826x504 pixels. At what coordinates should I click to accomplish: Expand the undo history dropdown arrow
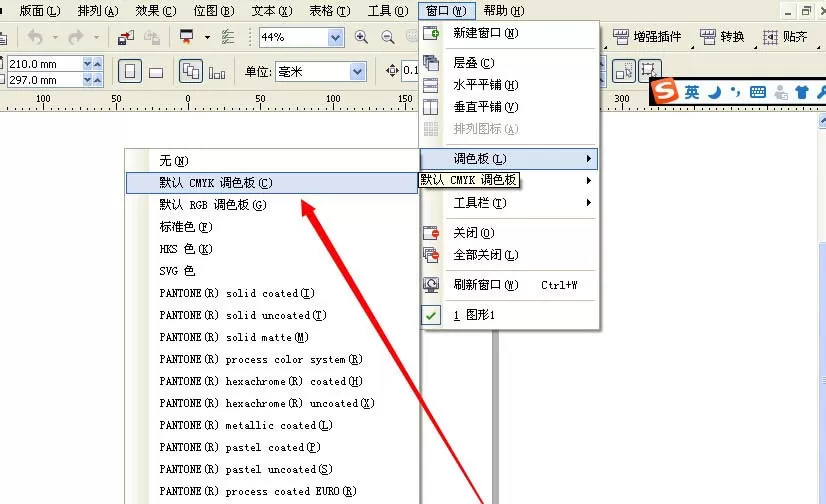(x=55, y=37)
